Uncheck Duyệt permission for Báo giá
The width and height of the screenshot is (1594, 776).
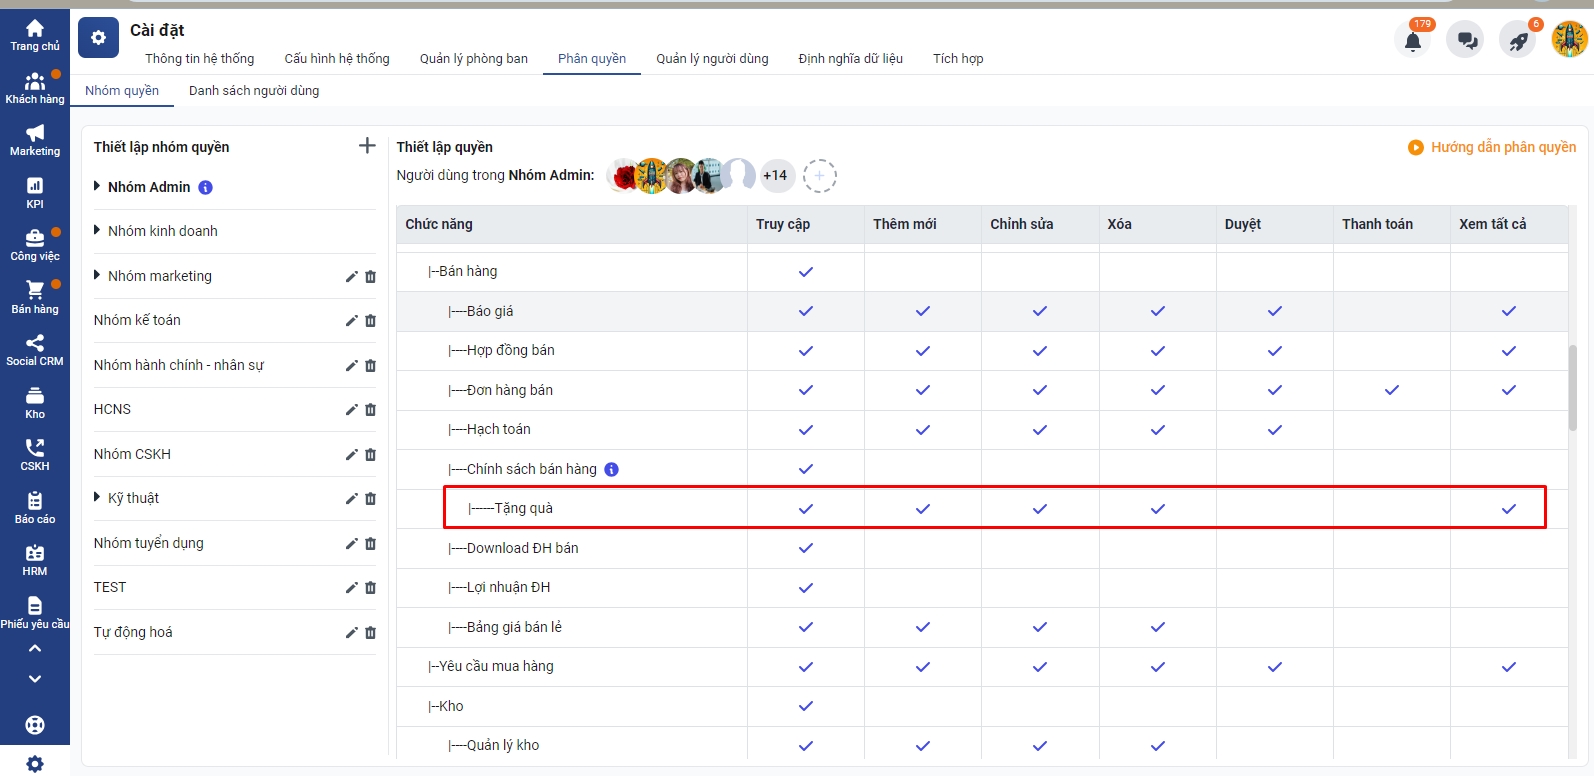(1274, 311)
